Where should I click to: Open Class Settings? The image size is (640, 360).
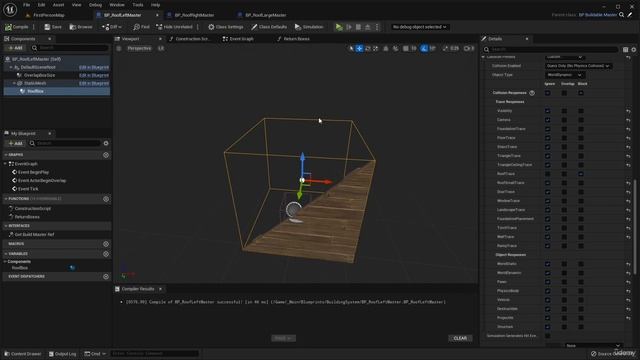(226, 27)
